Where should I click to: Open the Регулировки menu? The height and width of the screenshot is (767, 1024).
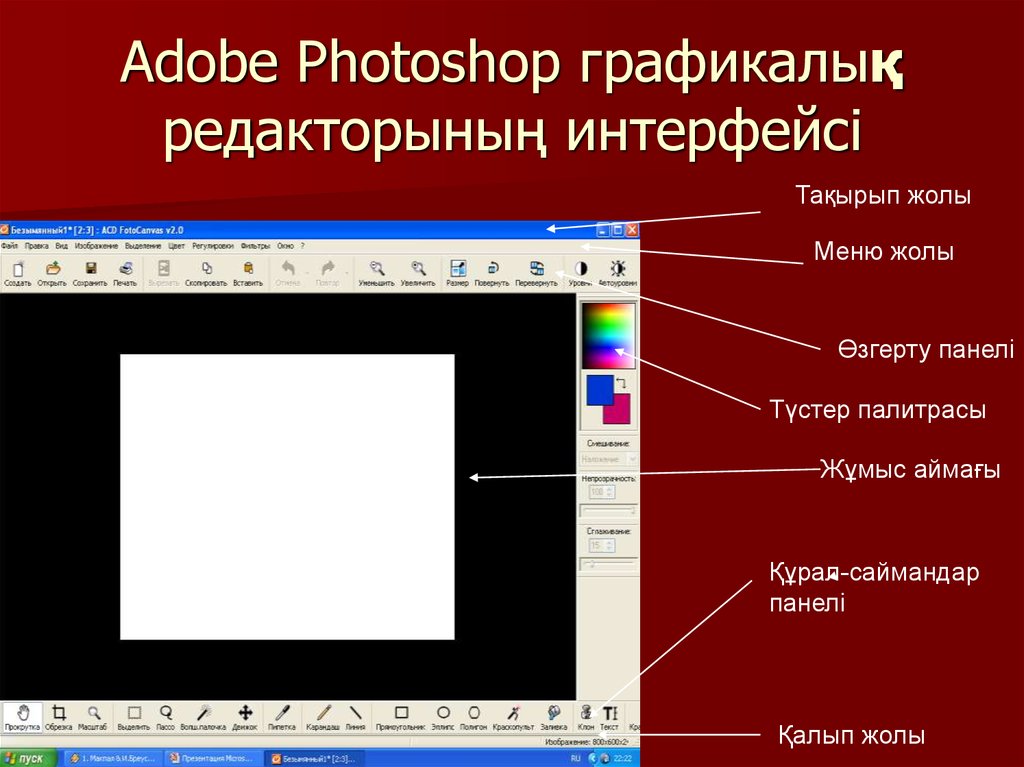click(x=213, y=246)
